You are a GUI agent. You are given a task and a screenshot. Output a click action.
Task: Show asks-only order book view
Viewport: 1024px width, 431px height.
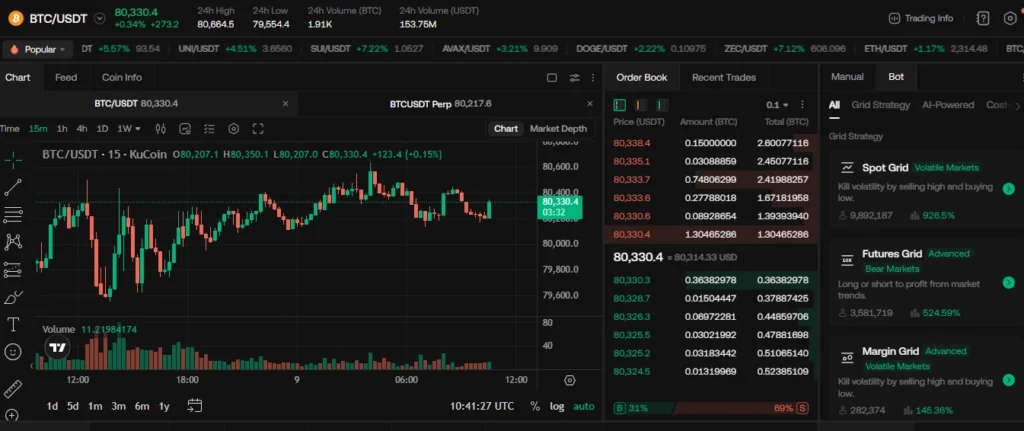[641, 105]
